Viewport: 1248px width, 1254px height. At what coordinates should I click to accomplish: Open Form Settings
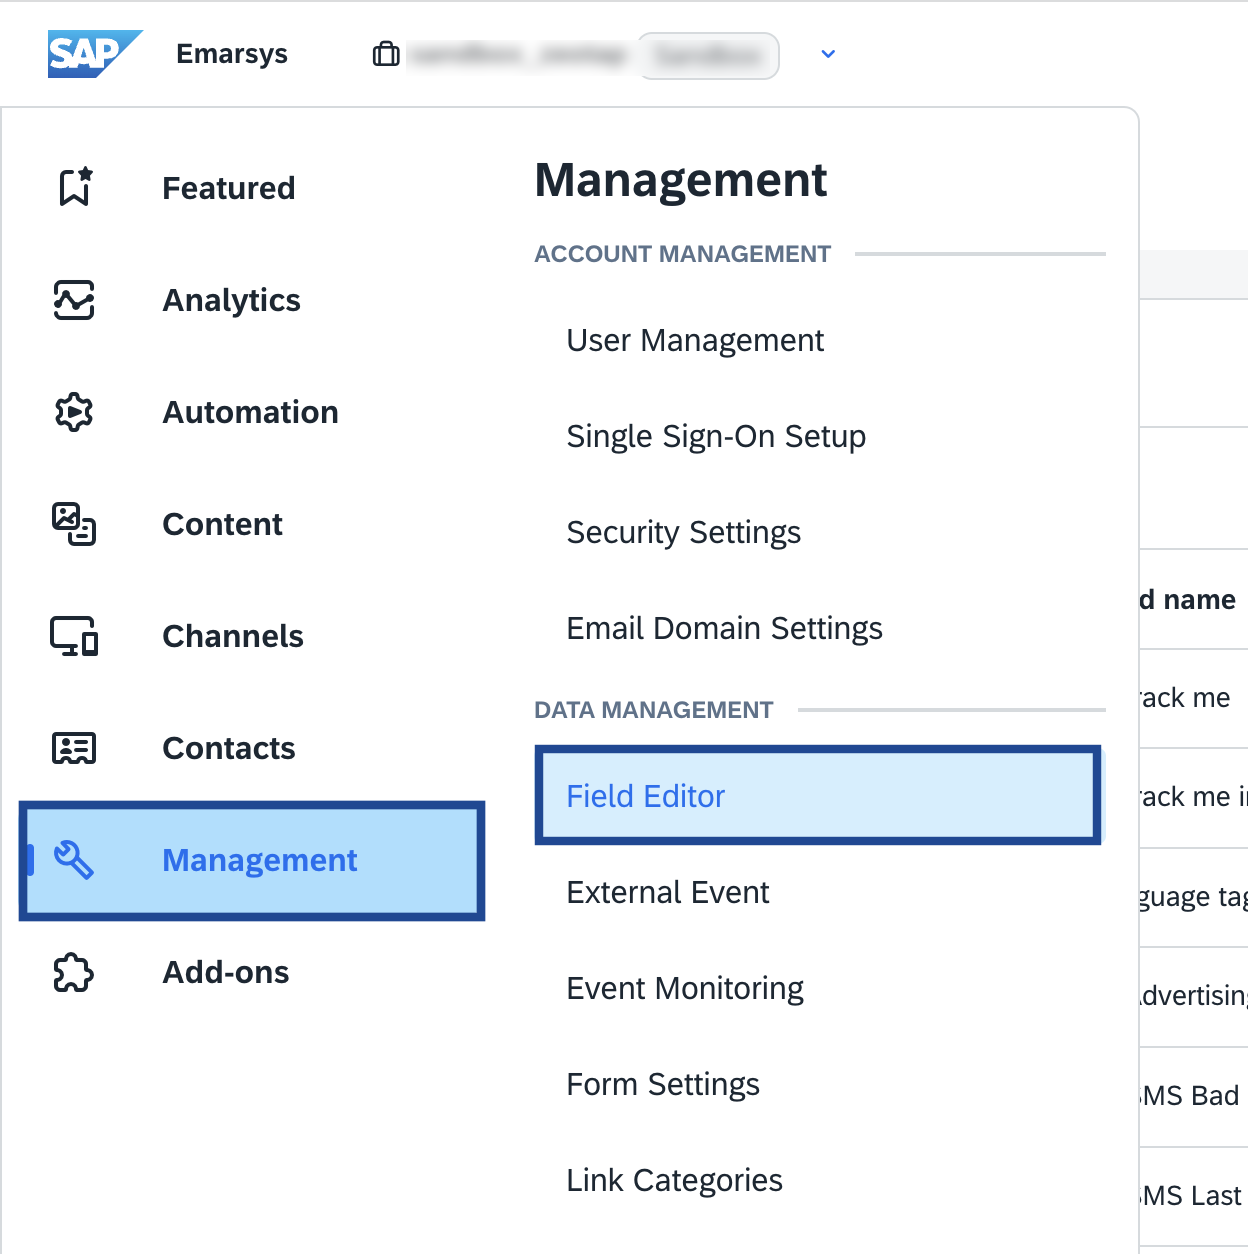(x=663, y=1084)
